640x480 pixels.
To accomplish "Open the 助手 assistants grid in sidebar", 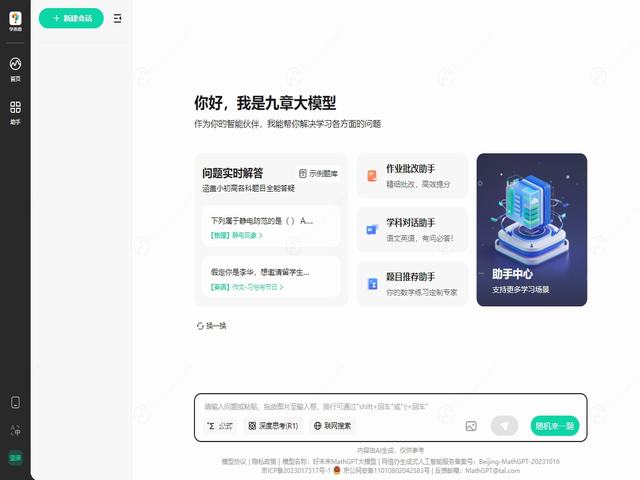I will (15, 113).
